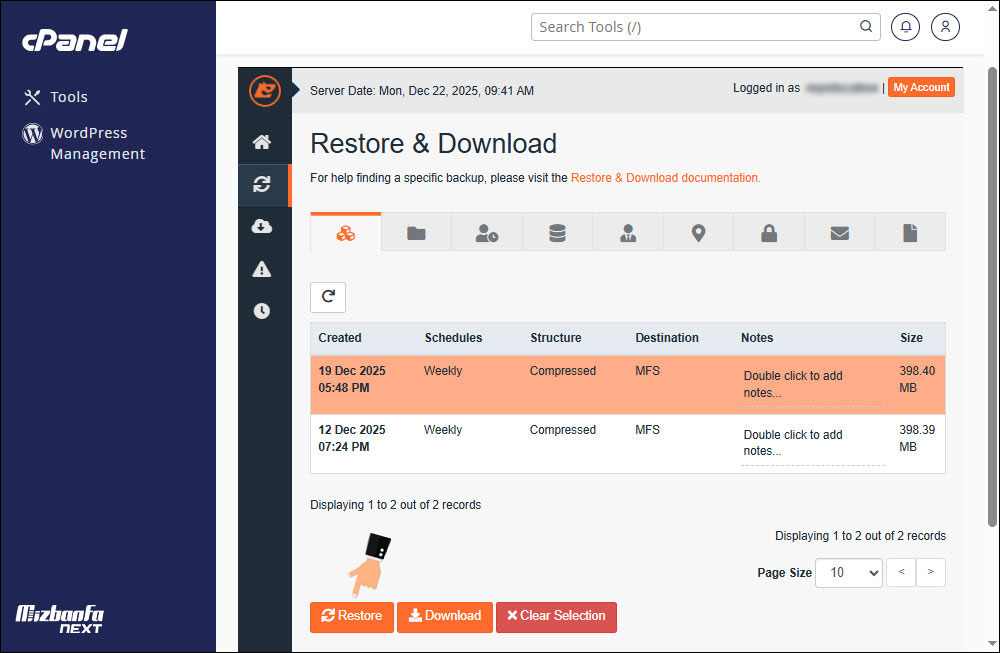Open the Cron Jobs backup section
Image resolution: width=1000 pixels, height=653 pixels.
pos(487,231)
